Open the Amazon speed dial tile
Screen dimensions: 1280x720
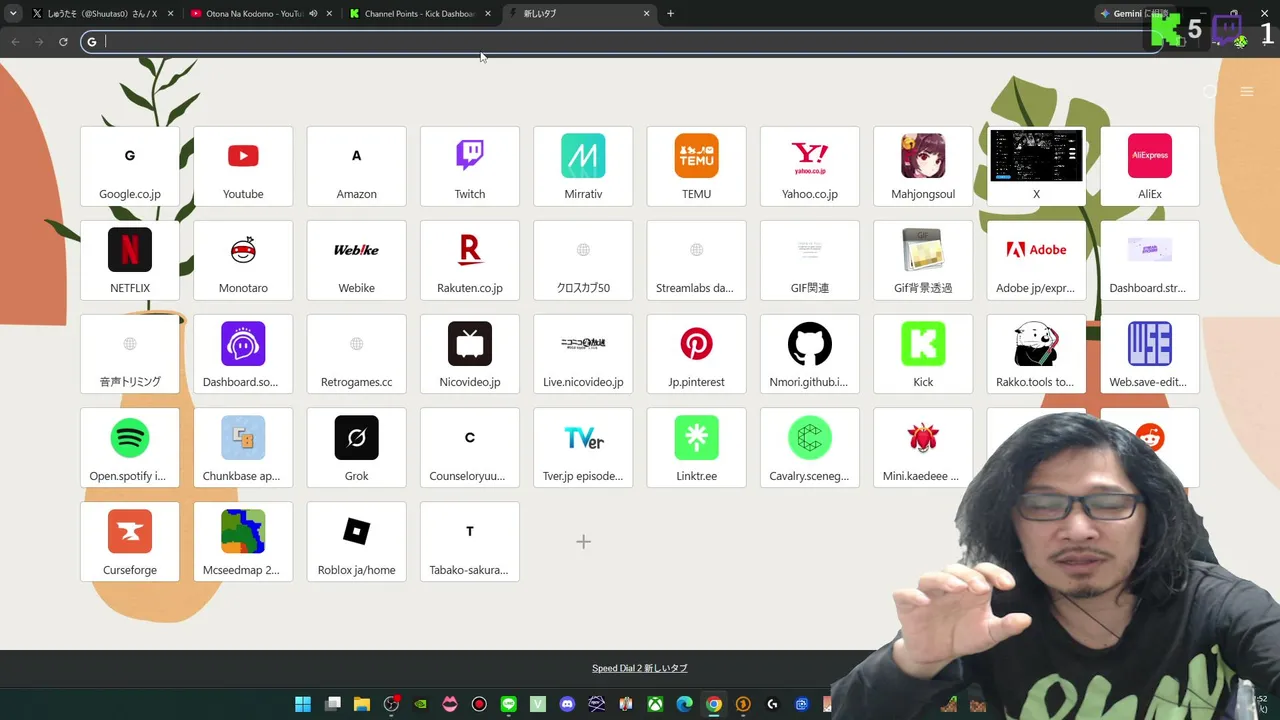coord(356,166)
